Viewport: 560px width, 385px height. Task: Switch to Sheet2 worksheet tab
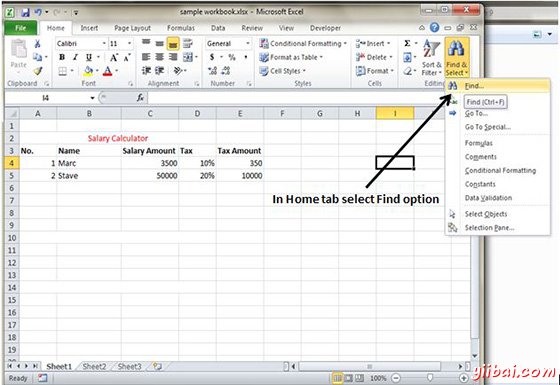pos(94,366)
